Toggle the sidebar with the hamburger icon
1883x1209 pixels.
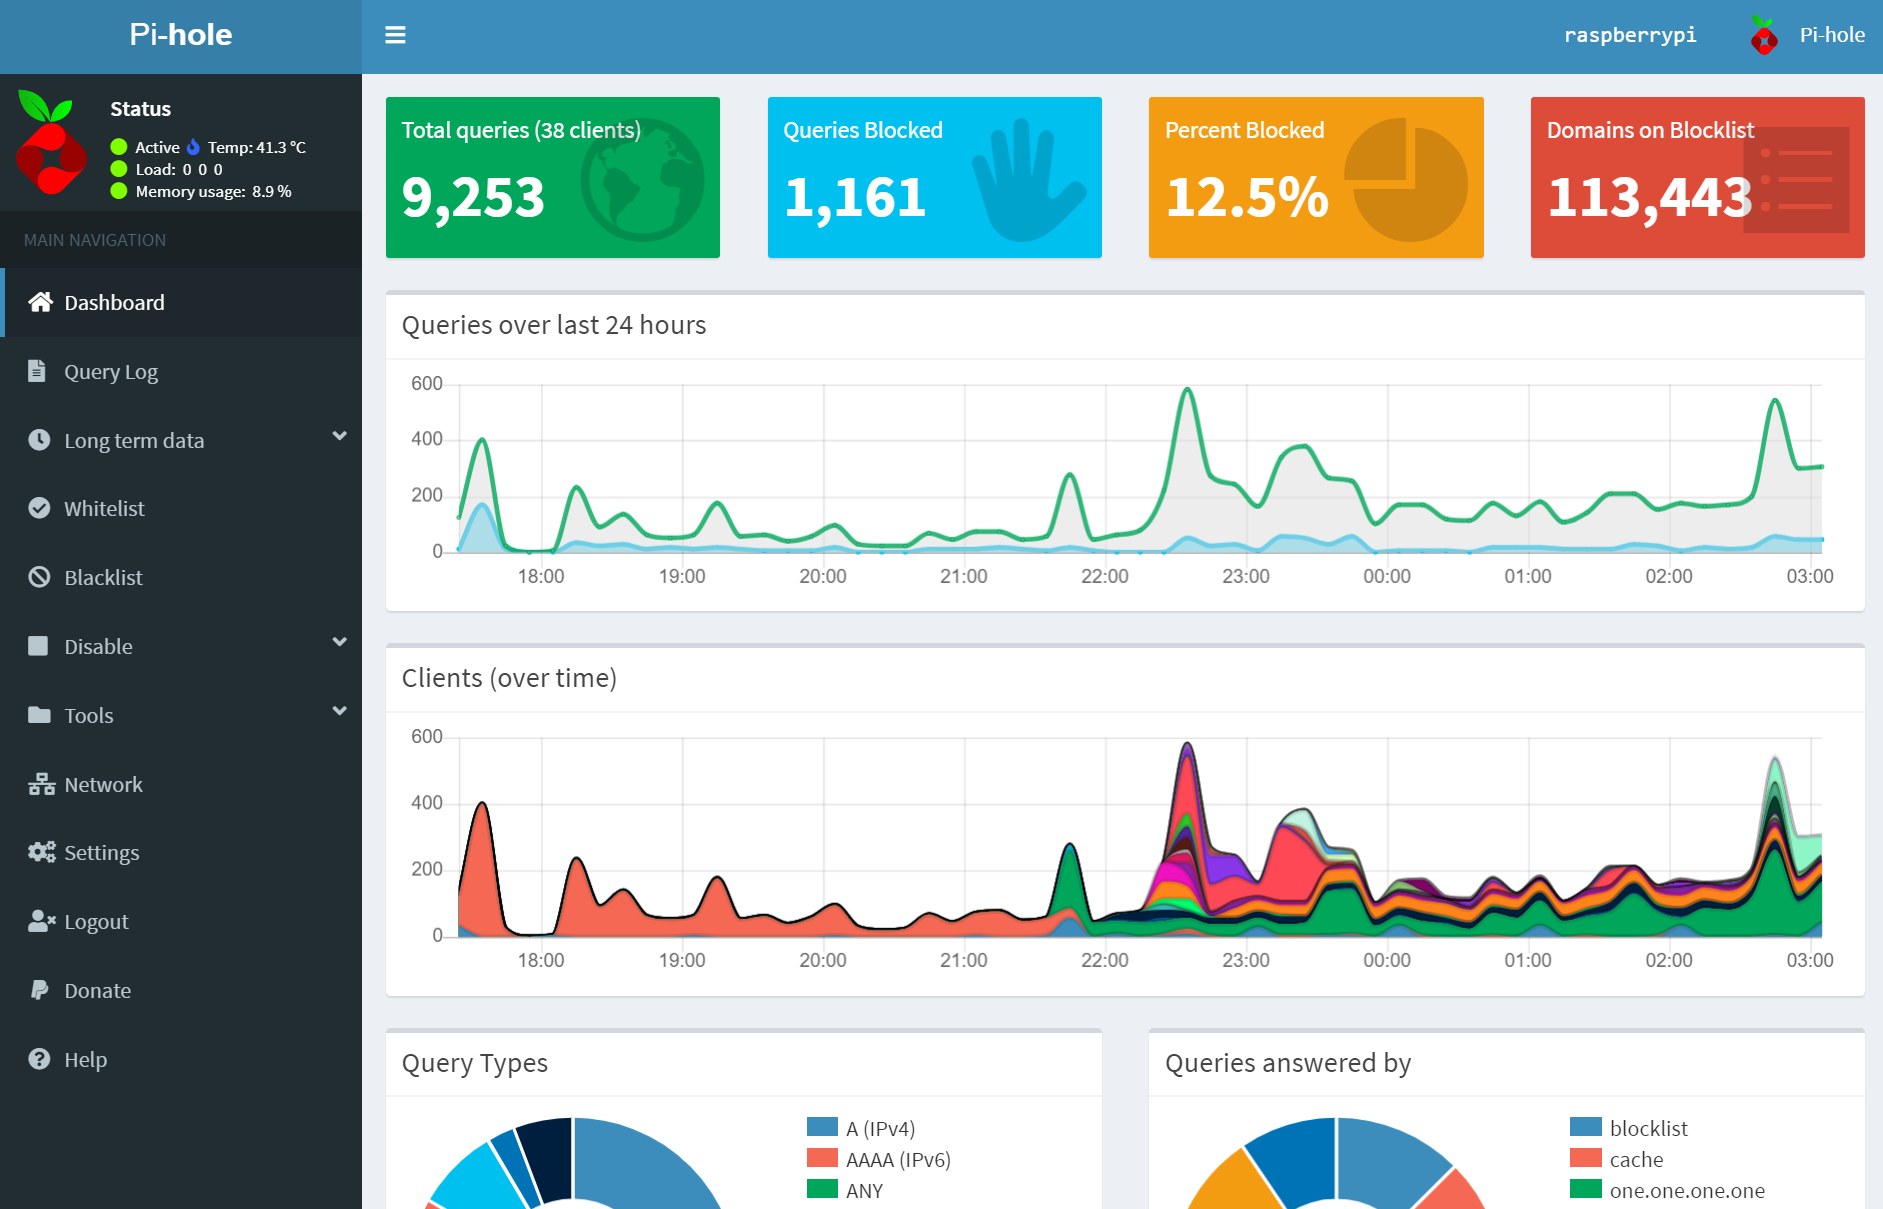(395, 35)
